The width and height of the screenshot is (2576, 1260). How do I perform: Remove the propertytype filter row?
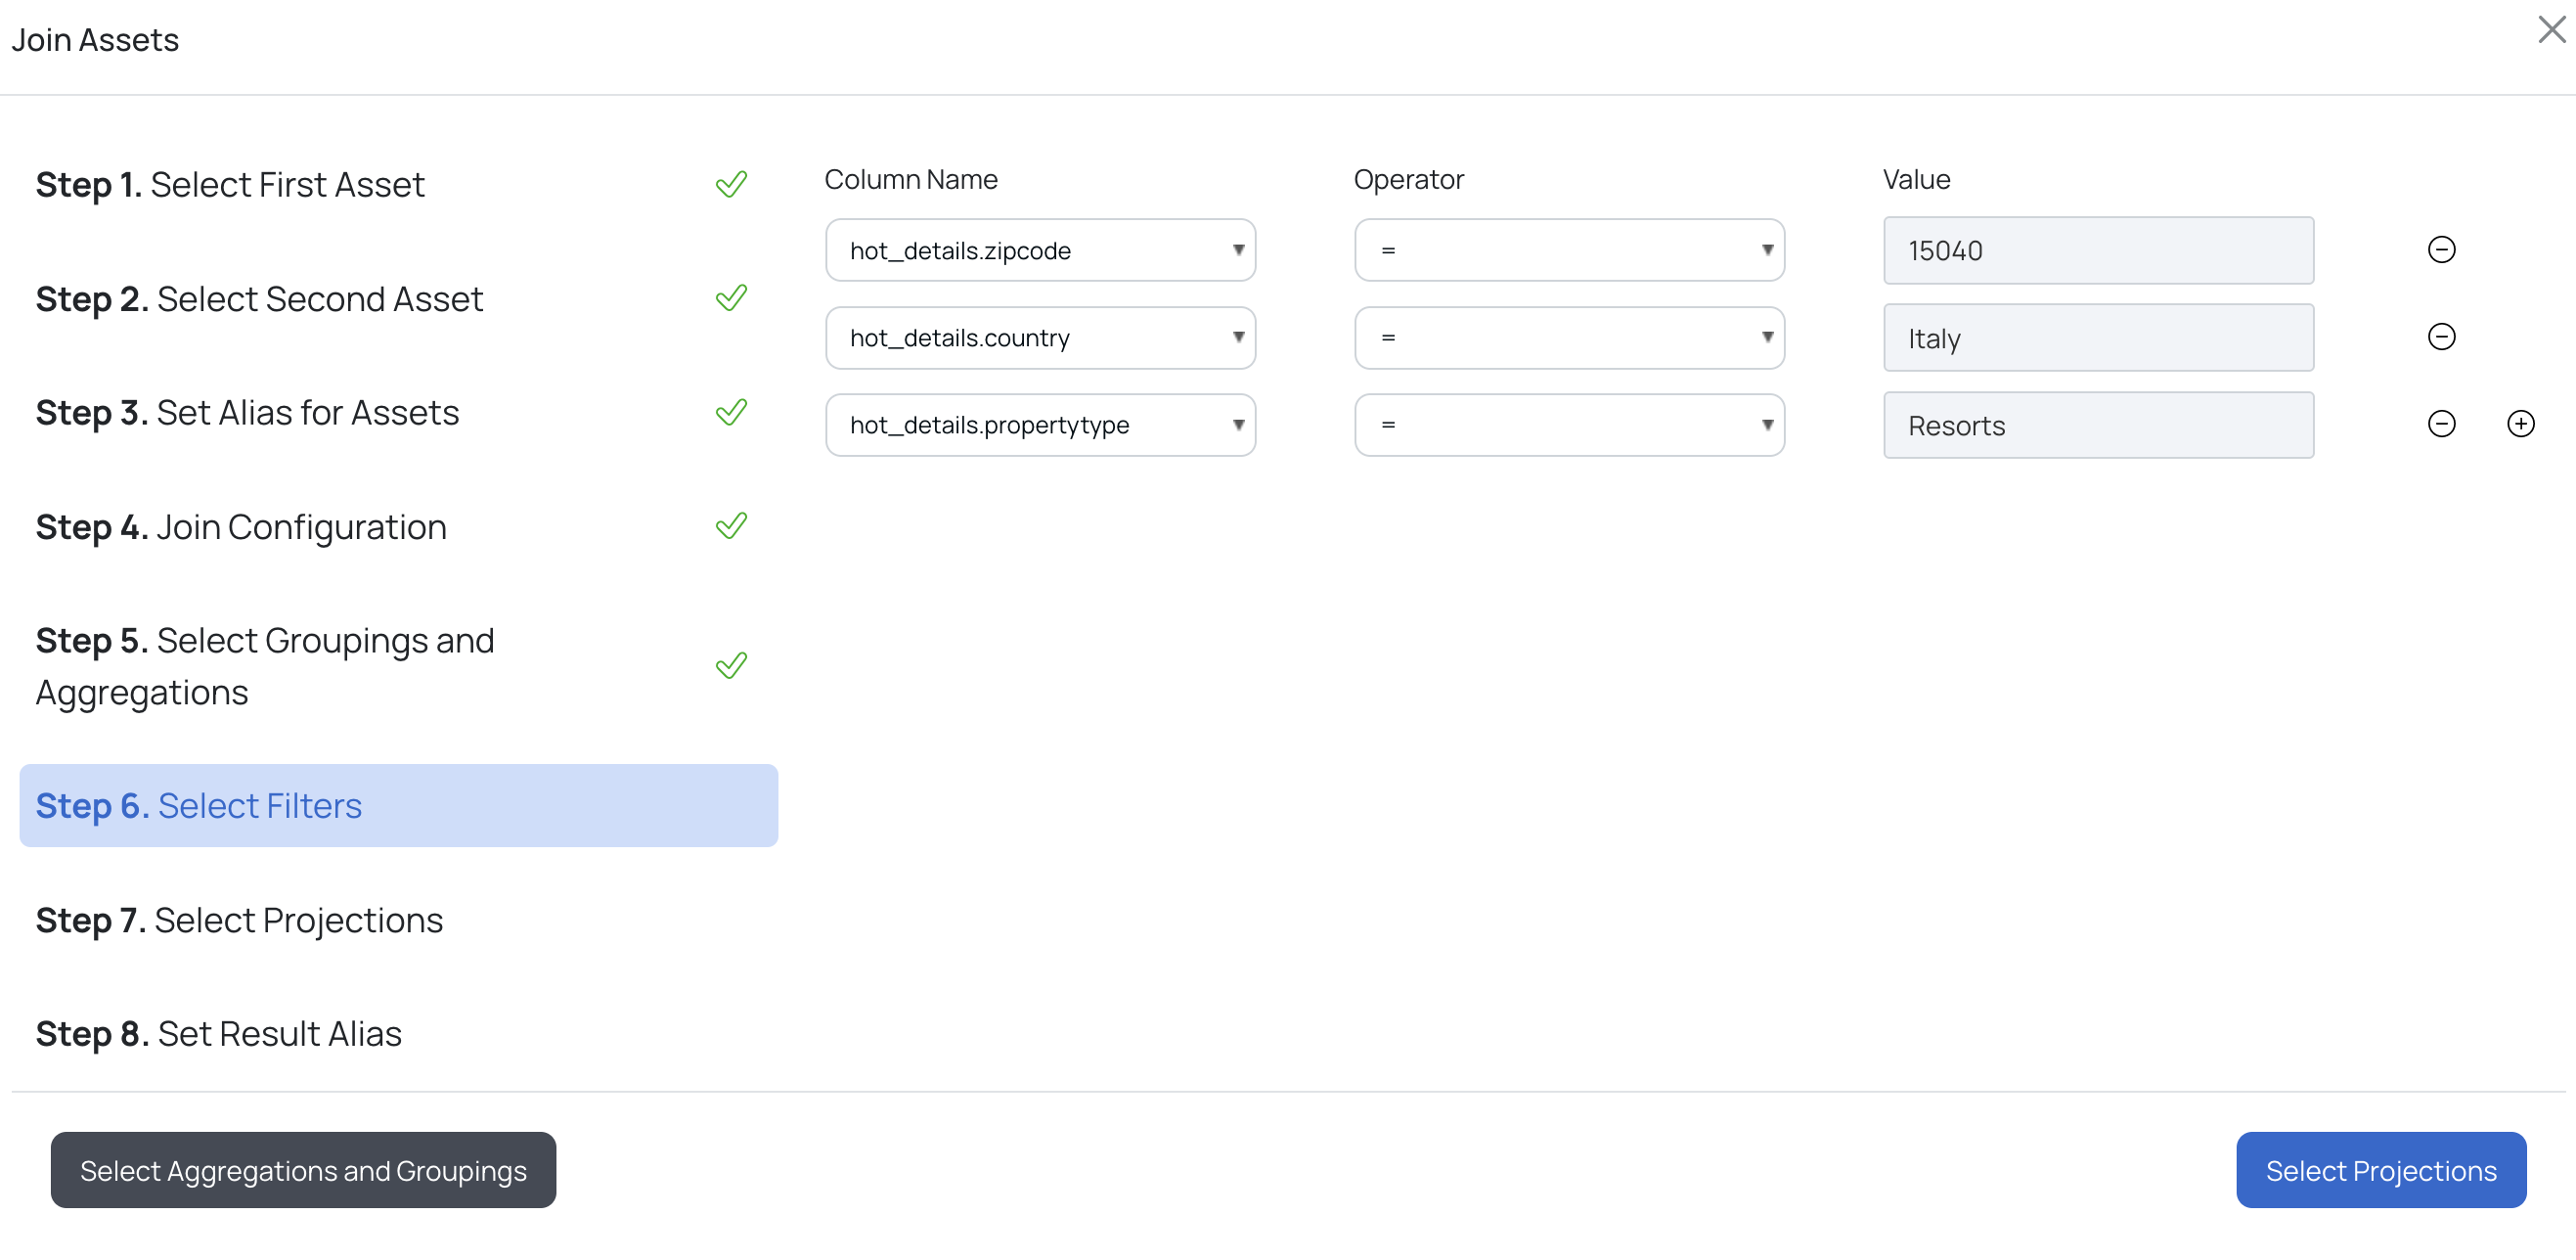coord(2441,424)
